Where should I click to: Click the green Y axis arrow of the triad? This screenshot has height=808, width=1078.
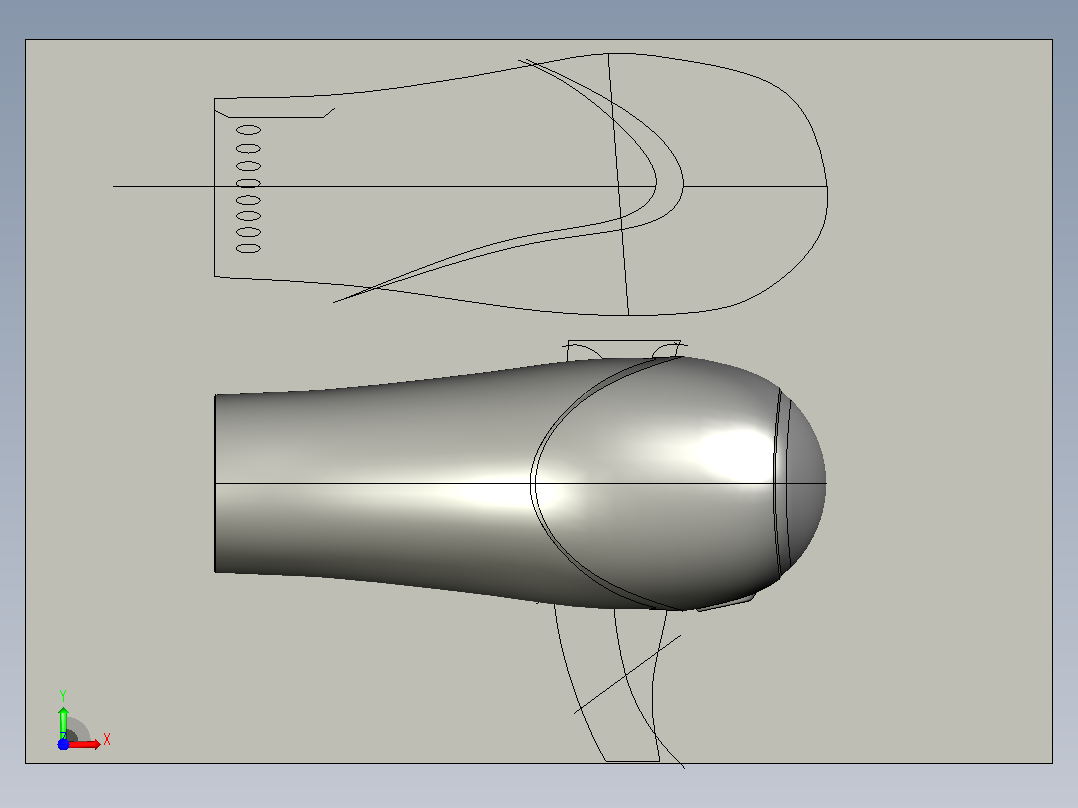coord(63,723)
